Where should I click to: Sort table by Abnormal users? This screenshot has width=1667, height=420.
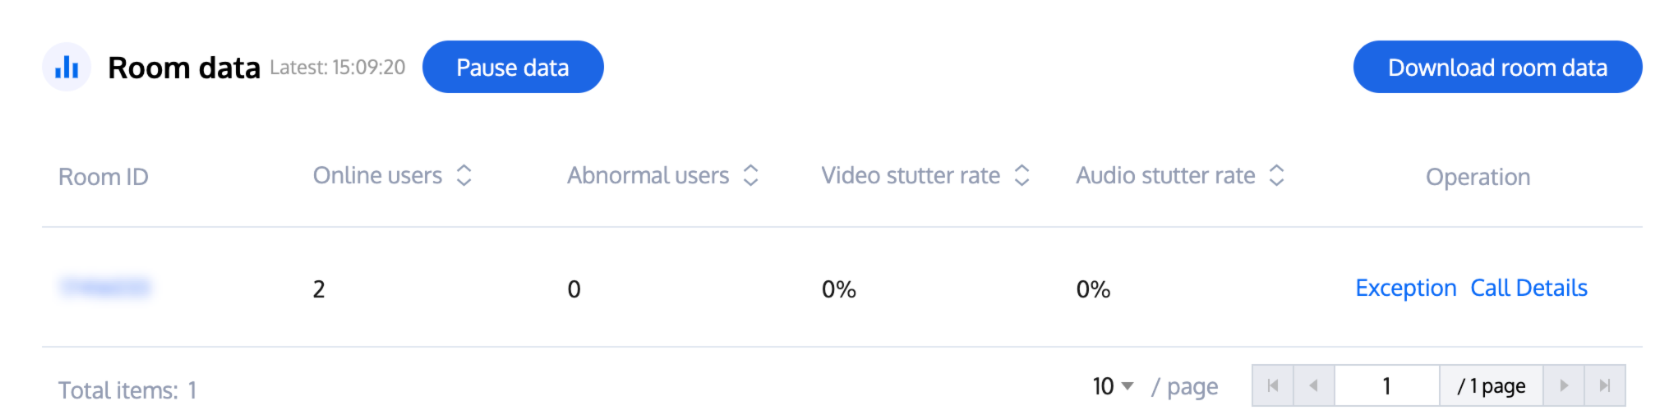751,176
